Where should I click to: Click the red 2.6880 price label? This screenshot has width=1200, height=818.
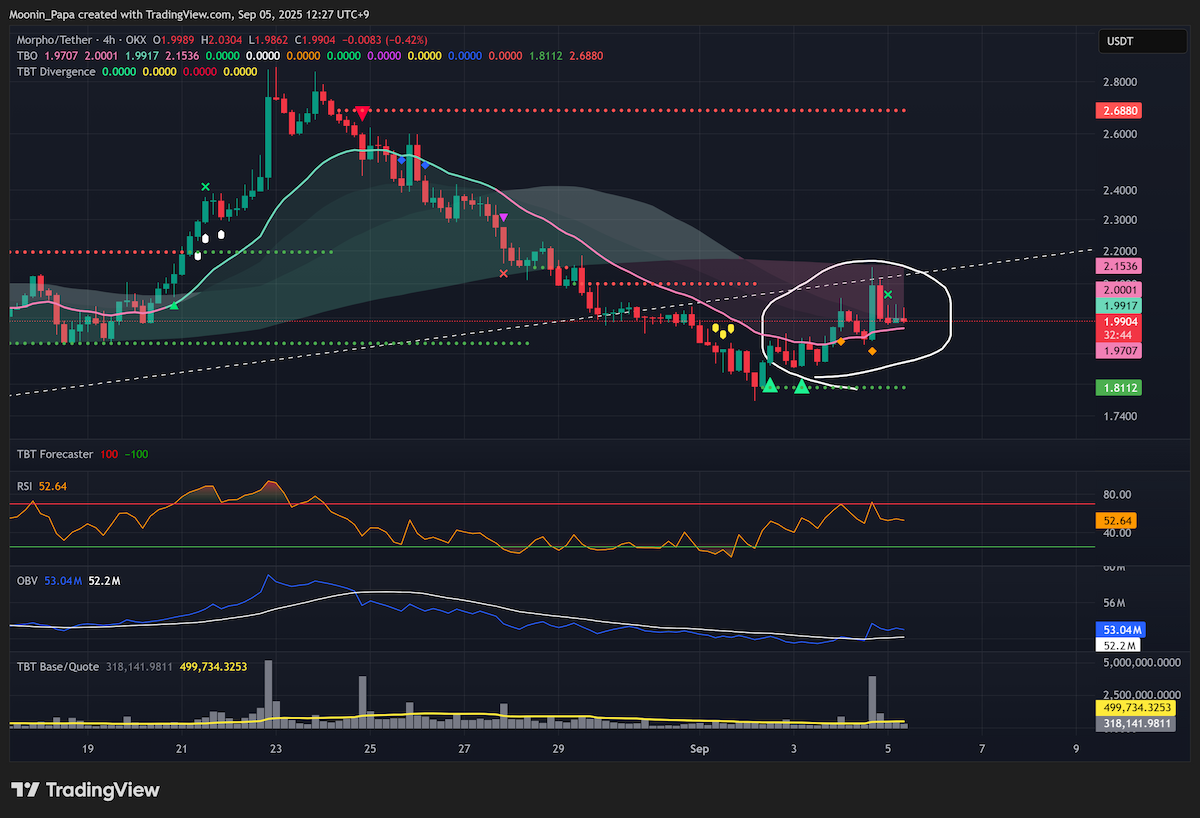tap(1122, 111)
